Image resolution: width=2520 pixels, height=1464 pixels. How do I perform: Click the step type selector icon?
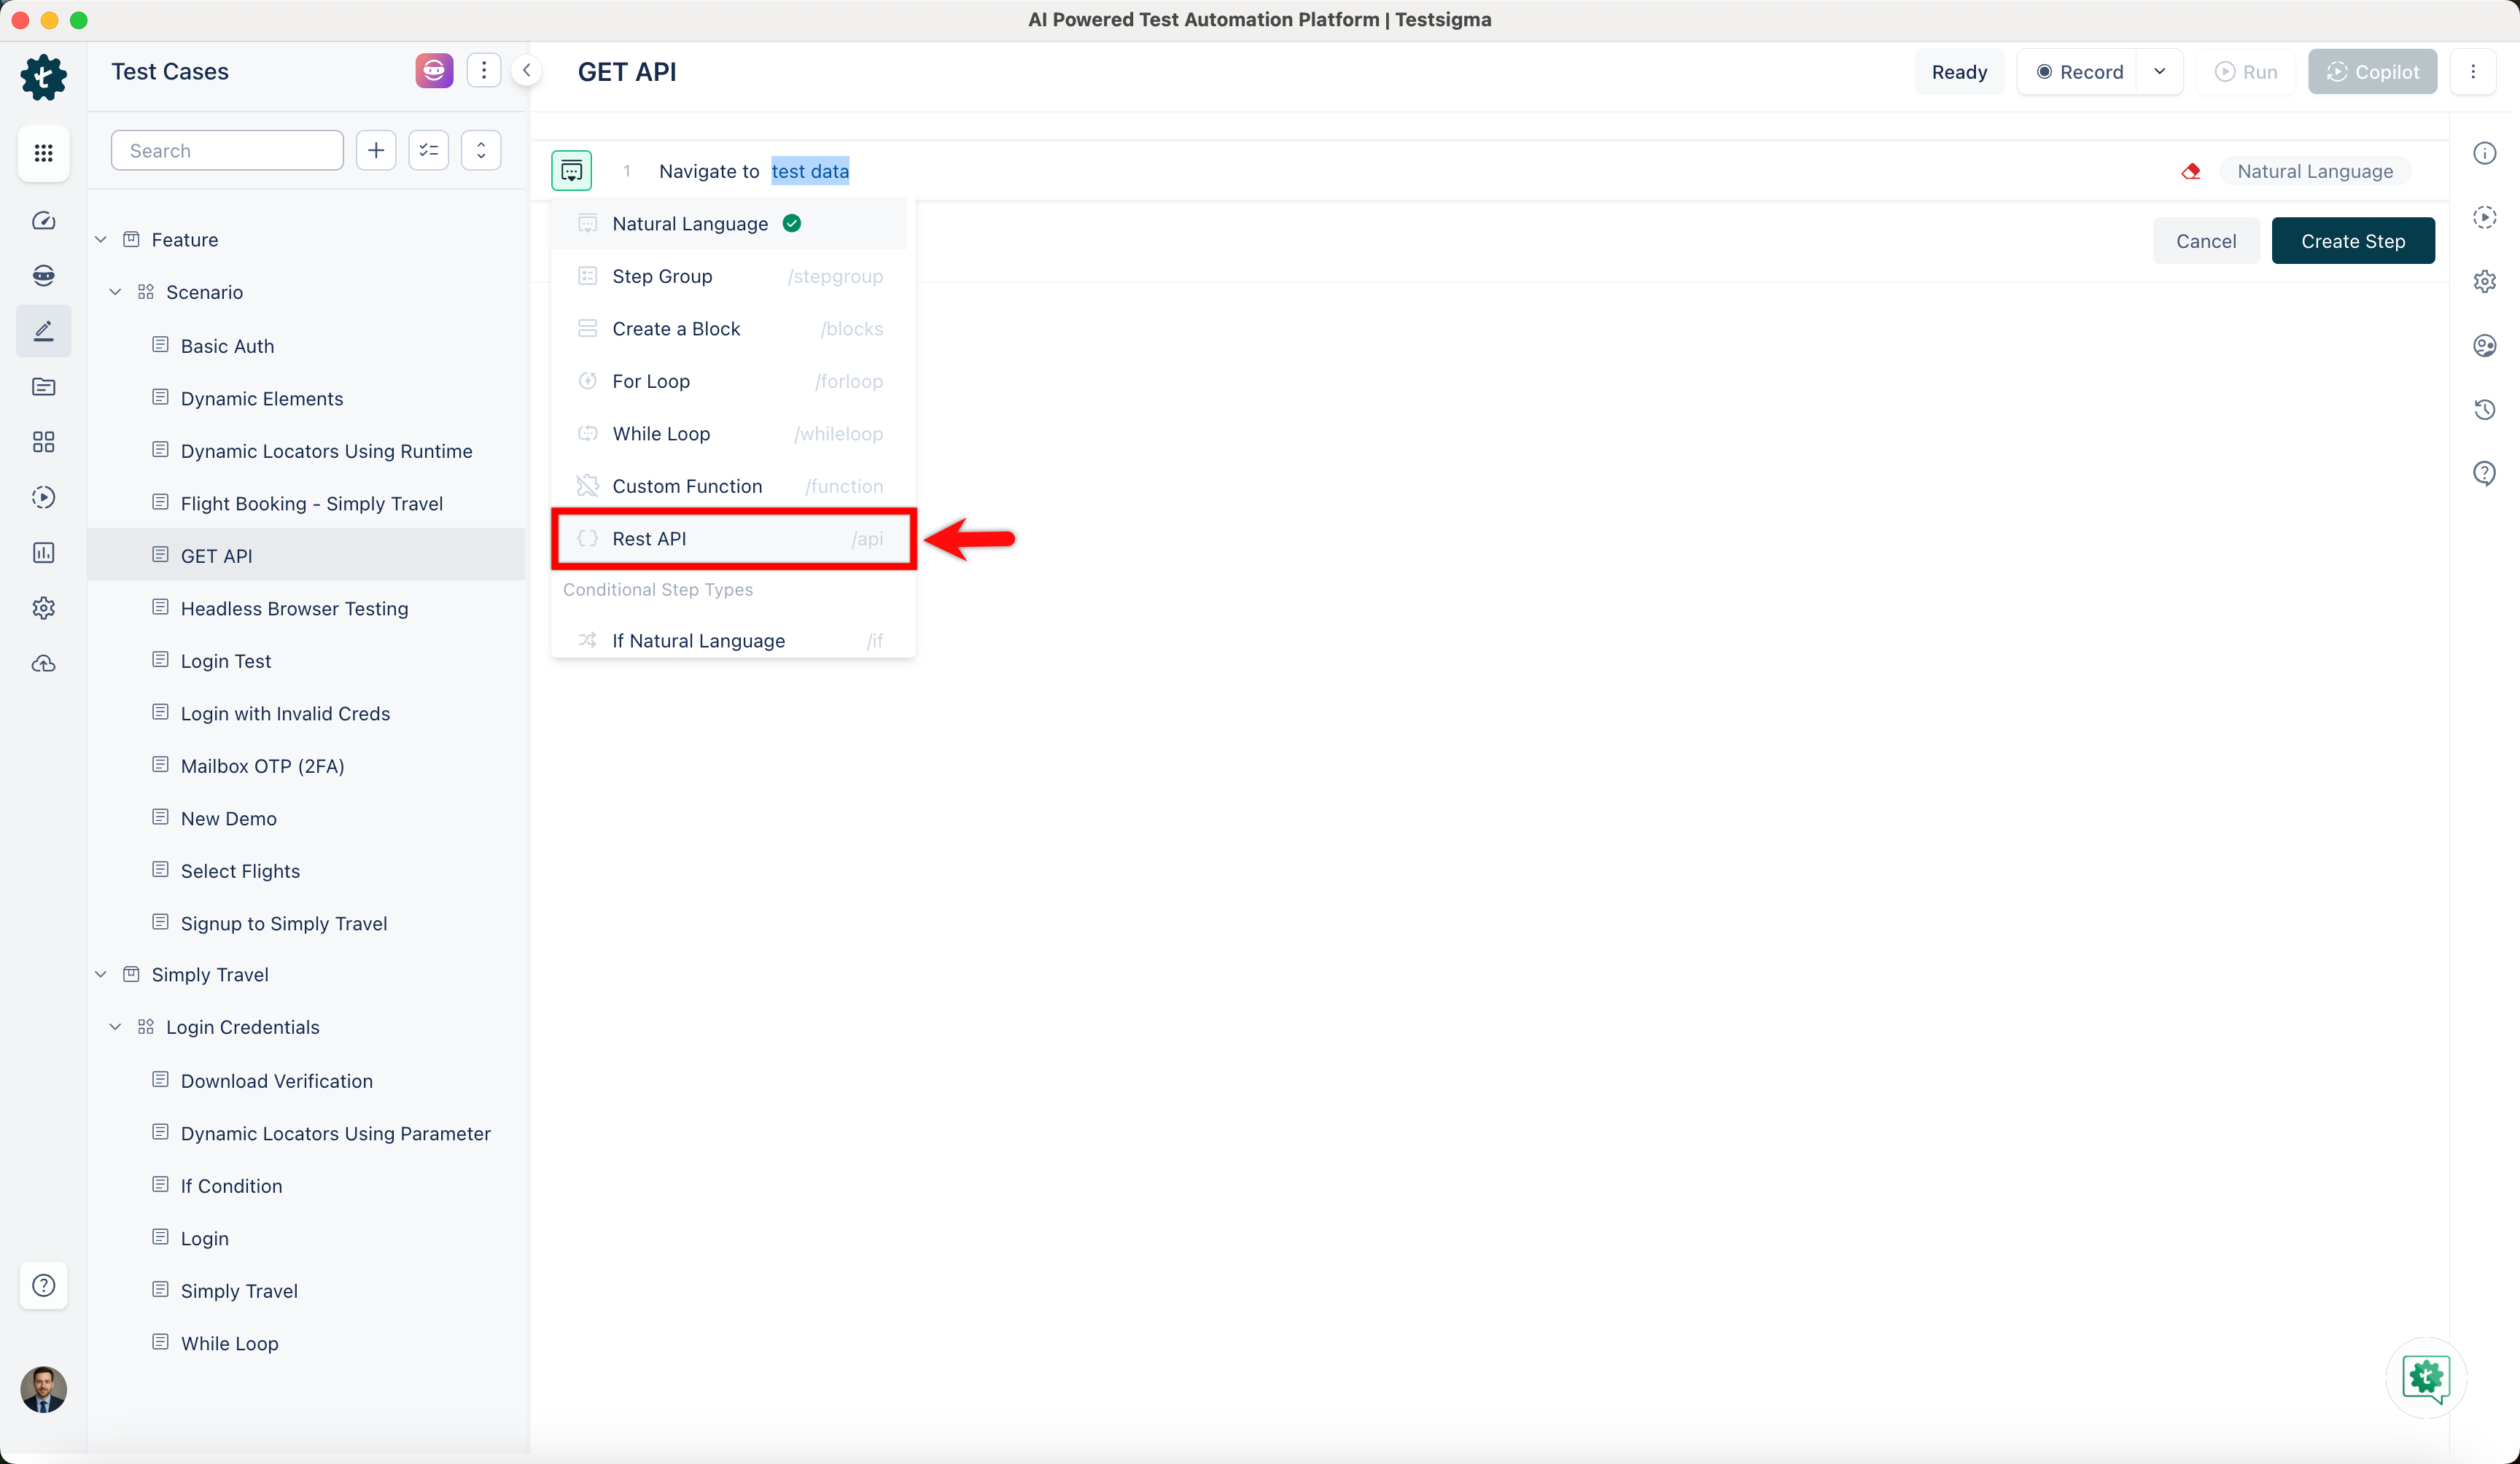point(571,171)
